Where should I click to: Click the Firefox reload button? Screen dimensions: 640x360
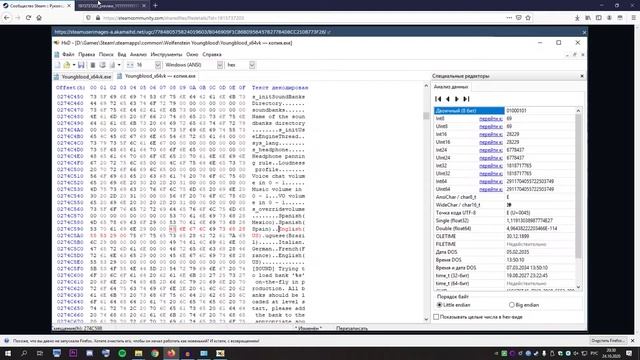(x=28, y=18)
